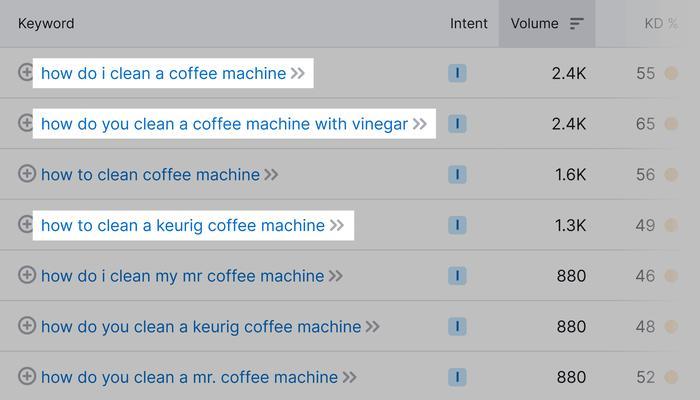Image resolution: width=700 pixels, height=400 pixels.
Task: Expand arrows after 'how to clean coffee machine'
Action: click(x=271, y=175)
